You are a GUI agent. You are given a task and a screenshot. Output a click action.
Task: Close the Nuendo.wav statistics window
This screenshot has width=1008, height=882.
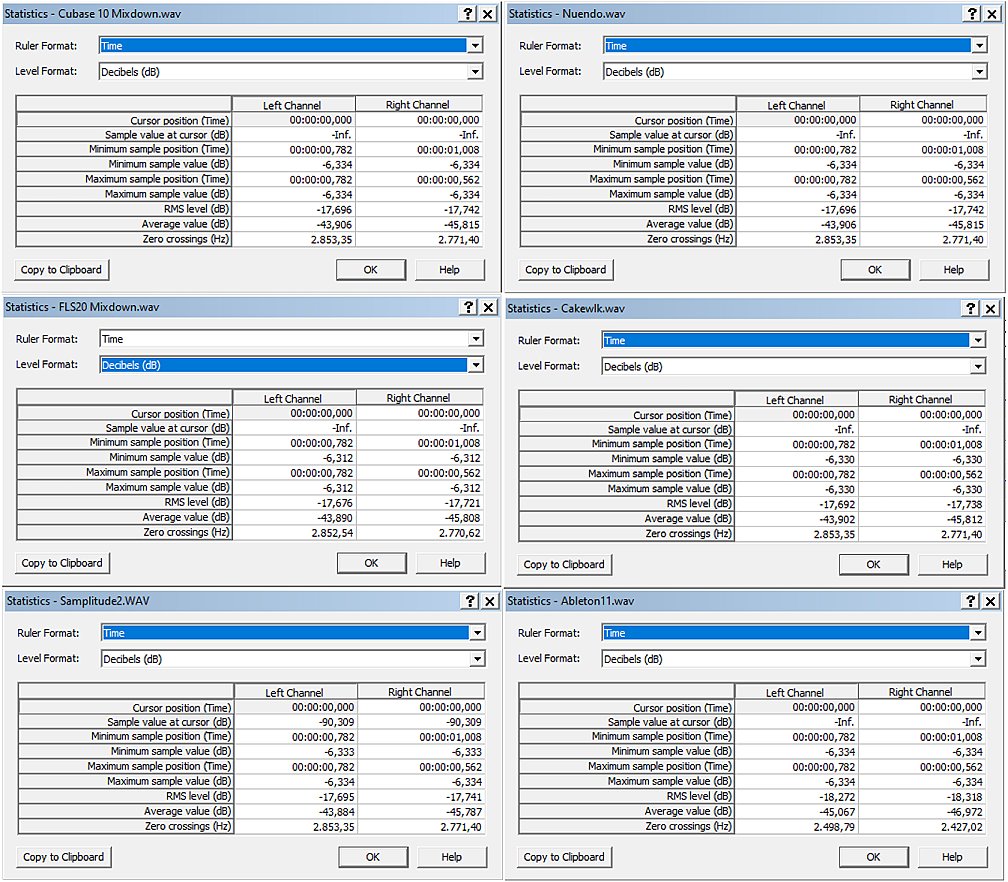(992, 14)
